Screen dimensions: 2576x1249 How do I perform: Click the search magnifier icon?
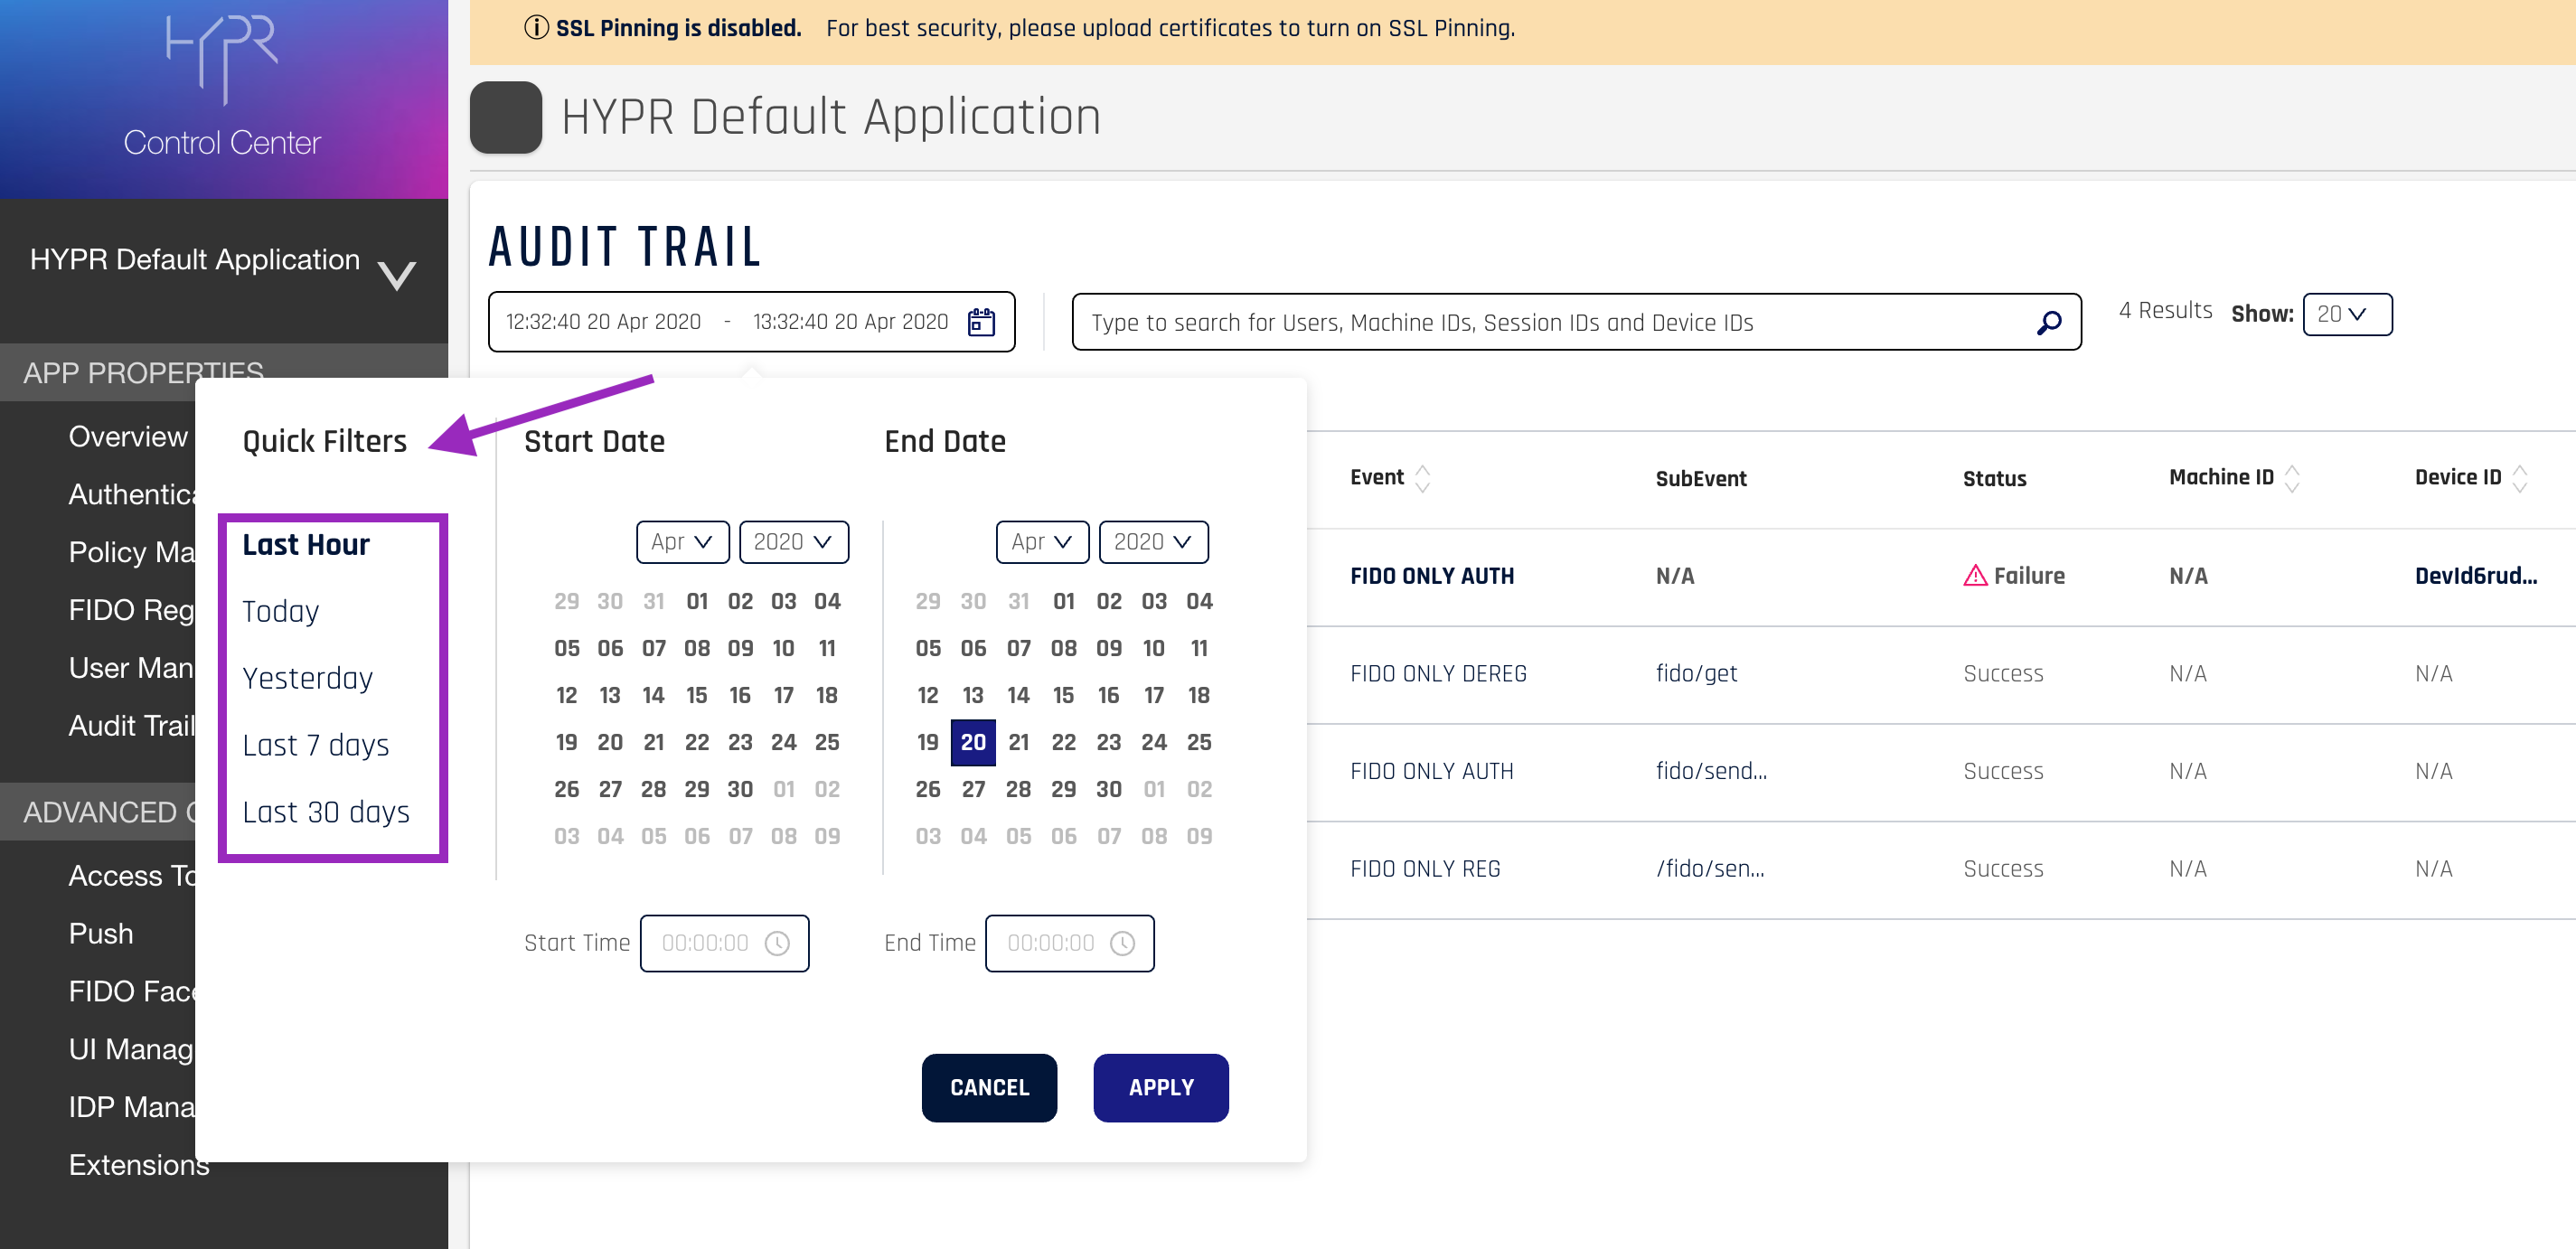click(2048, 322)
